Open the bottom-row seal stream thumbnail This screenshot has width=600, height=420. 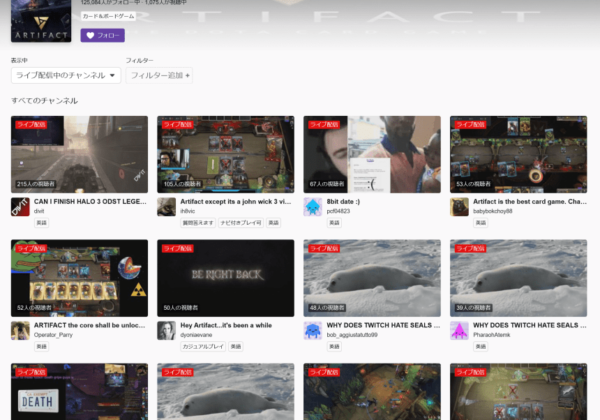pyautogui.click(x=226, y=392)
